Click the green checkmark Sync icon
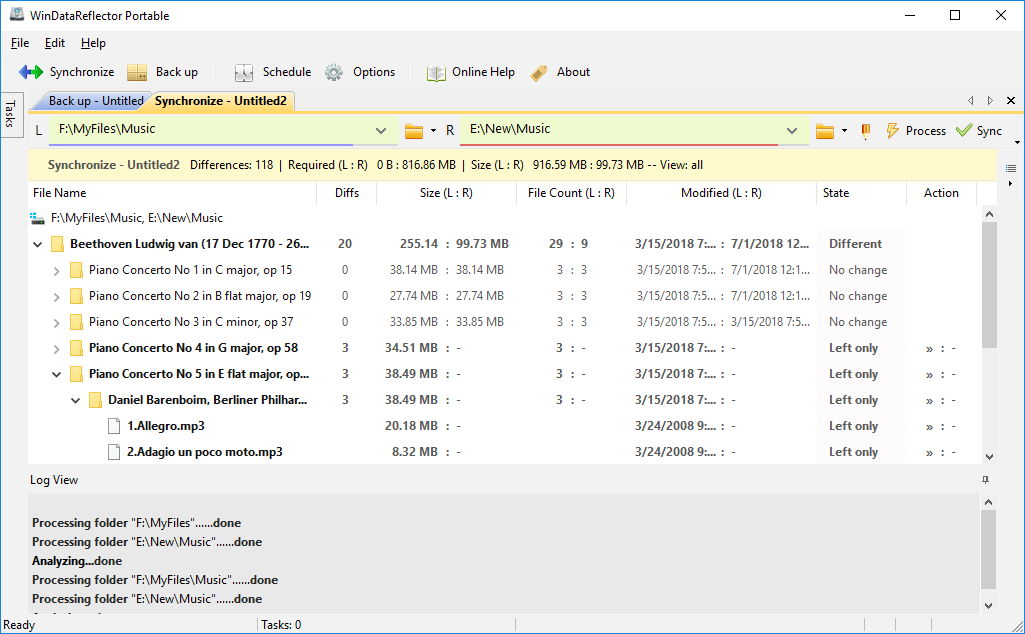 964,130
